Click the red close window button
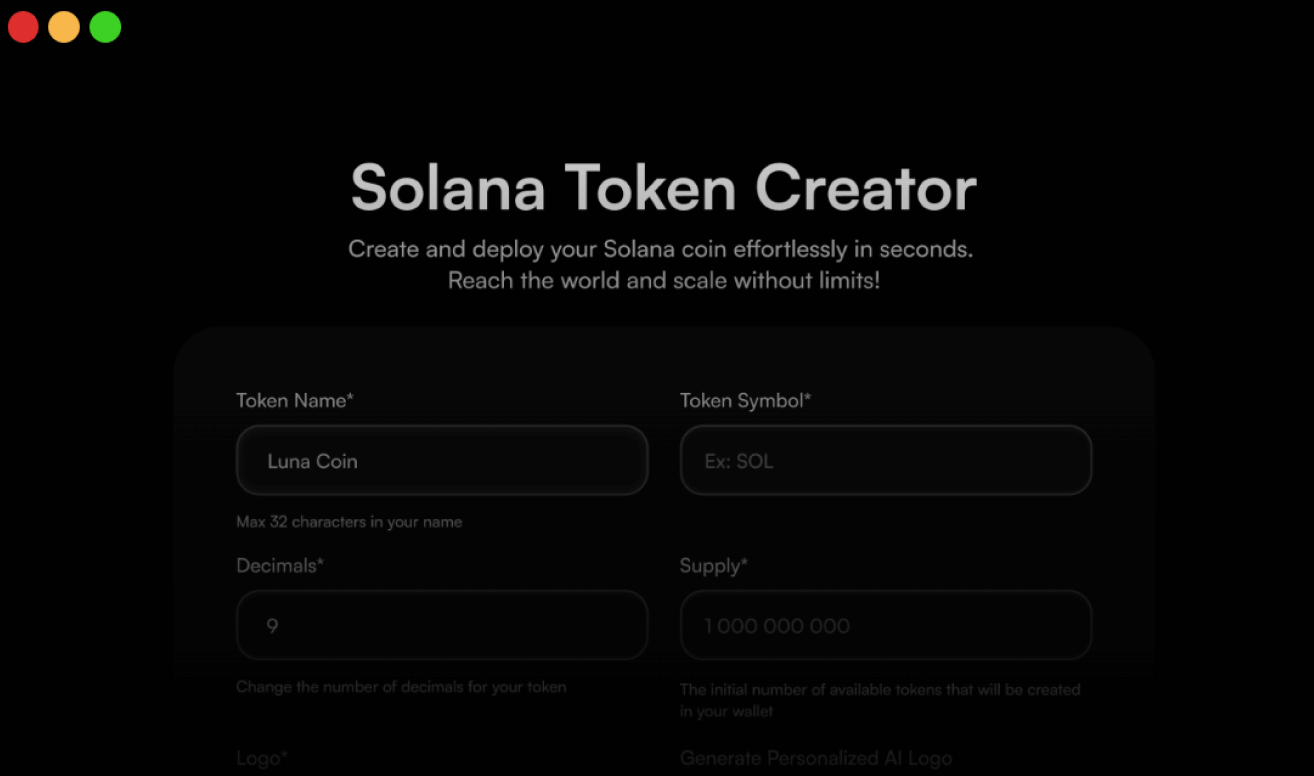The height and width of the screenshot is (776, 1314). pos(23,27)
